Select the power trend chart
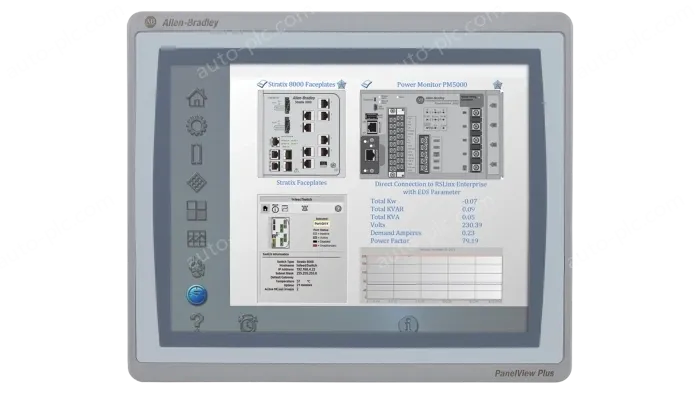 [x=431, y=275]
